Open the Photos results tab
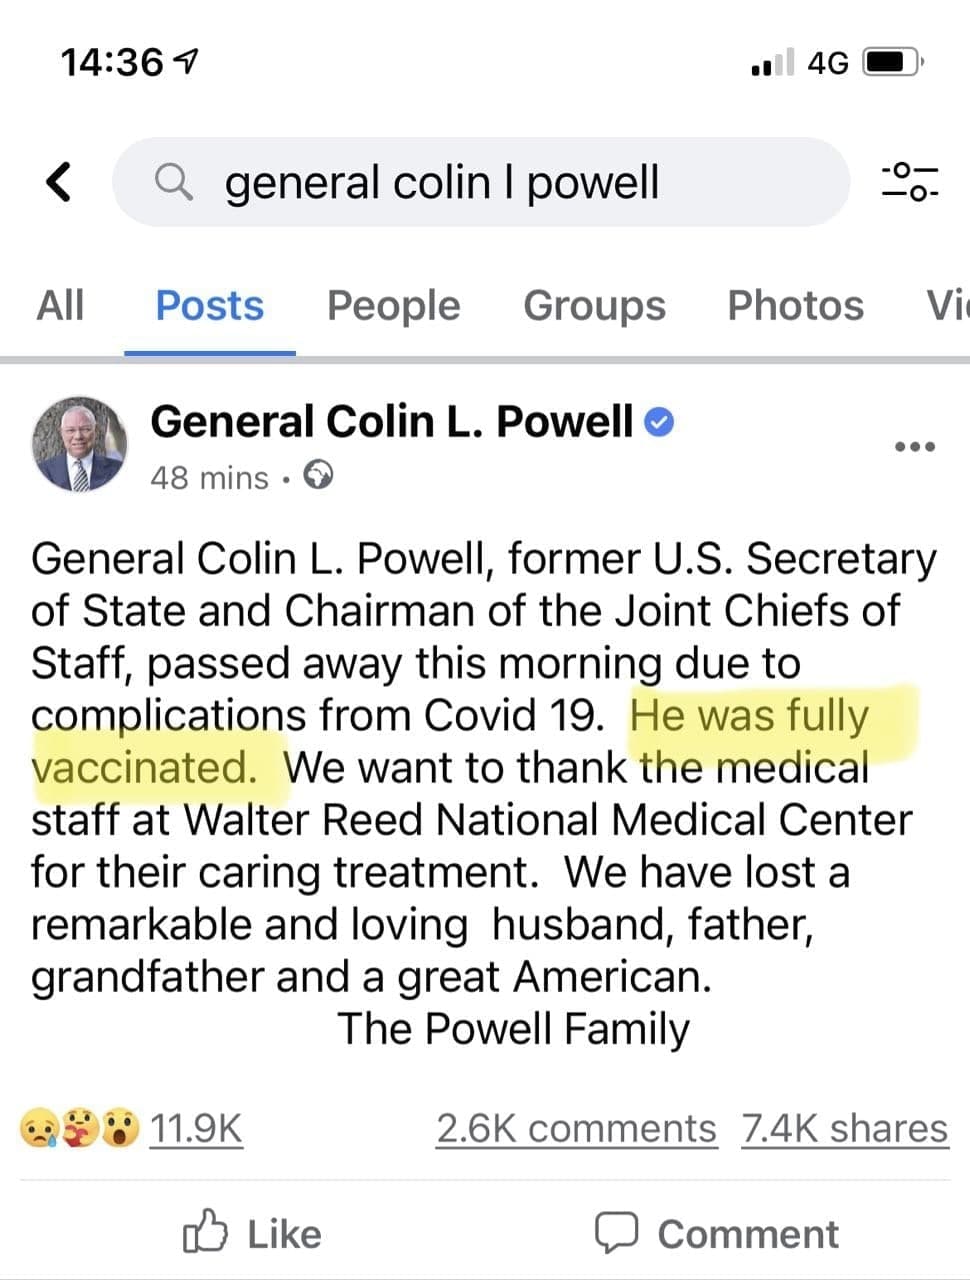This screenshot has width=970, height=1280. pyautogui.click(x=795, y=306)
